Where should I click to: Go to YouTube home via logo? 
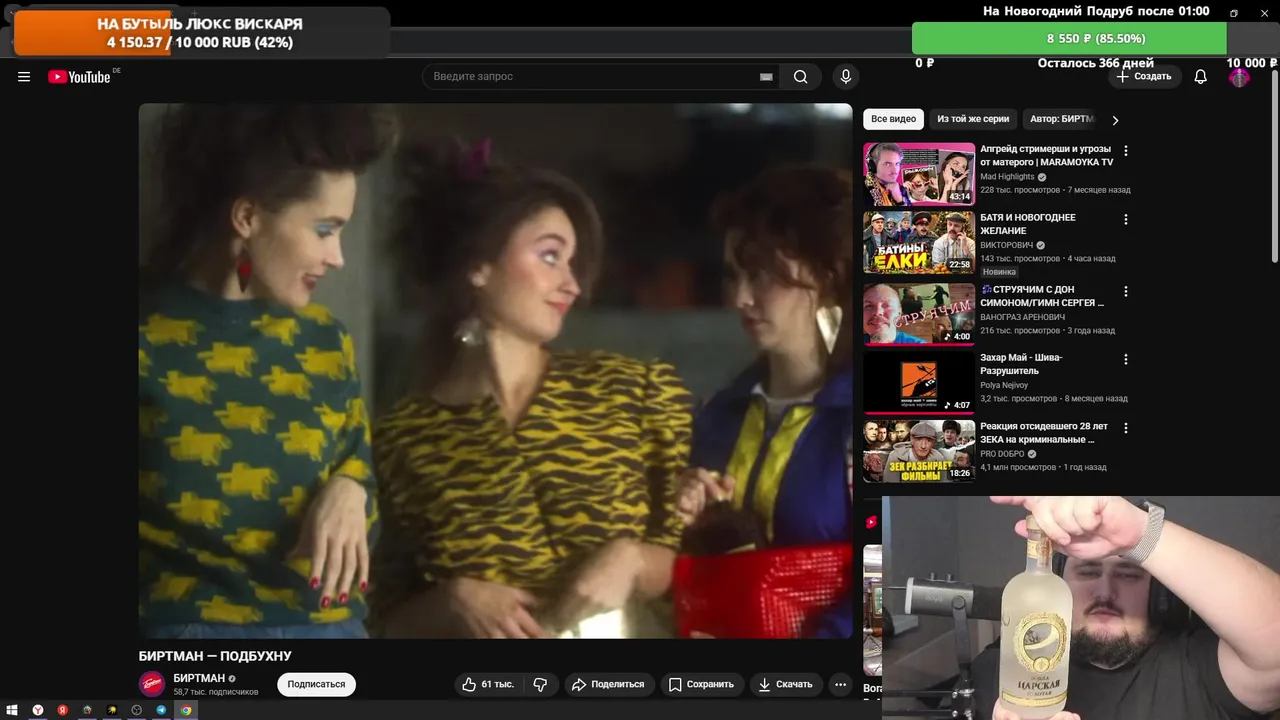pos(79,77)
